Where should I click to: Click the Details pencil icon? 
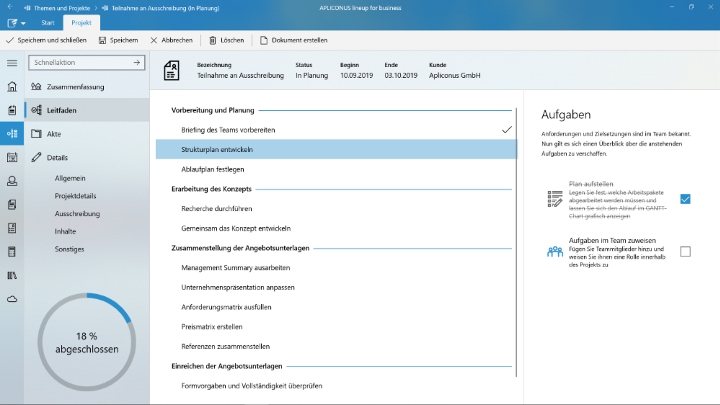point(36,157)
